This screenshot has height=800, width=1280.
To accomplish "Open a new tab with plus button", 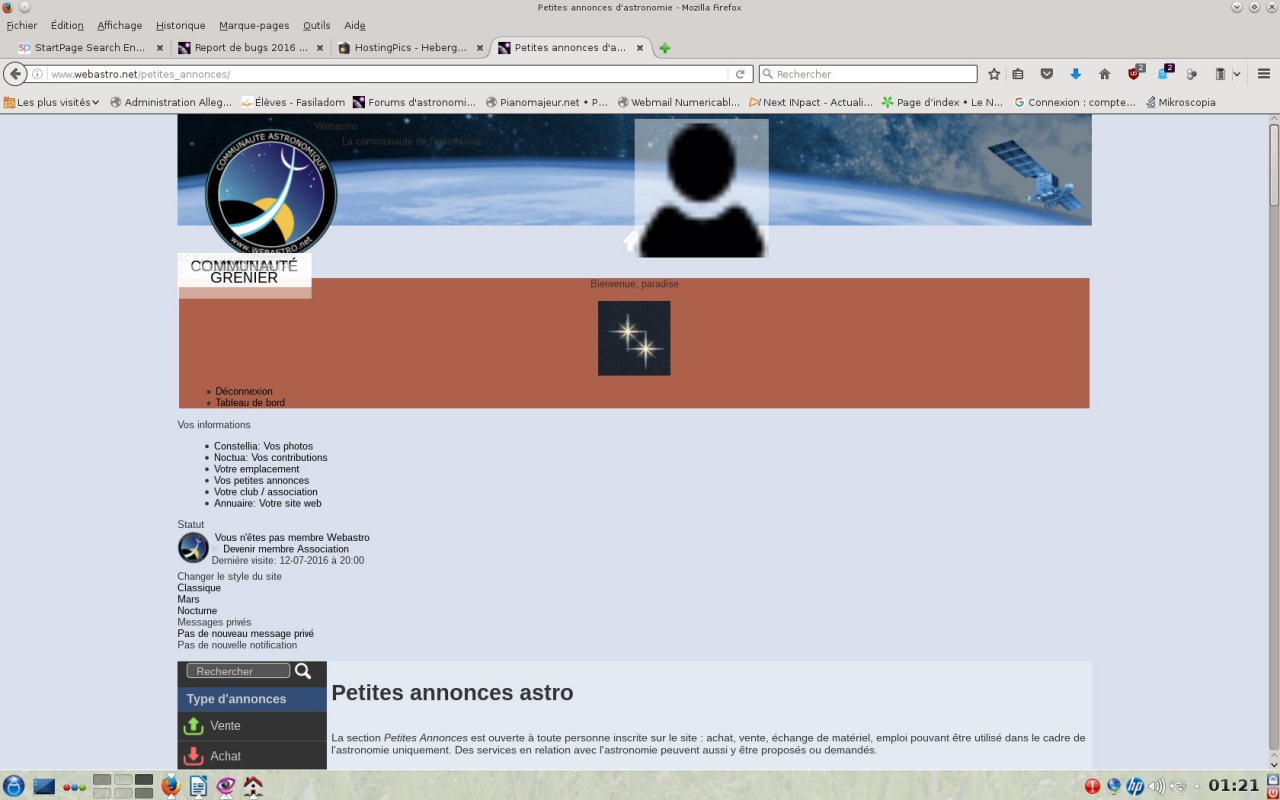I will [x=665, y=48].
